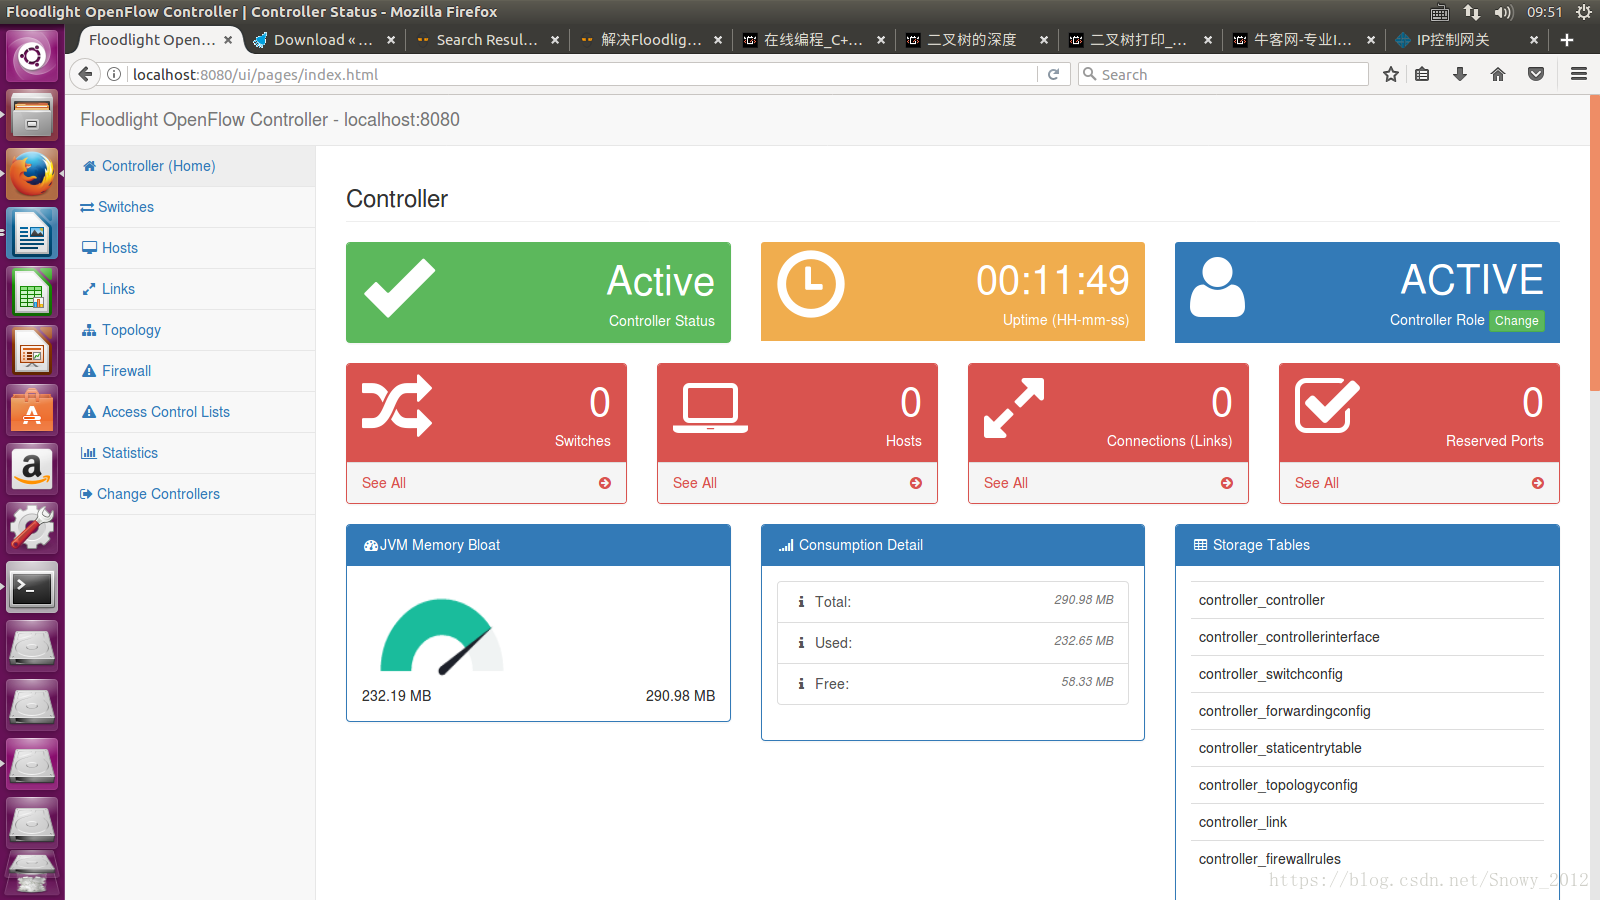Click See All under Connections (Links)
The width and height of the screenshot is (1600, 900).
pos(1006,483)
